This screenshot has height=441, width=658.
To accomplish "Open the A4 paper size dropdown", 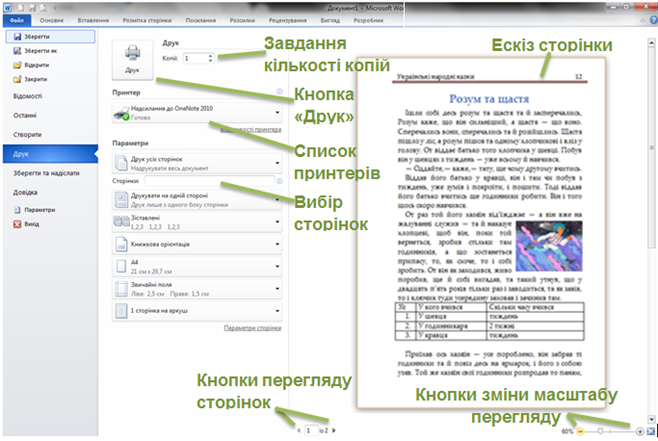I will click(x=276, y=265).
